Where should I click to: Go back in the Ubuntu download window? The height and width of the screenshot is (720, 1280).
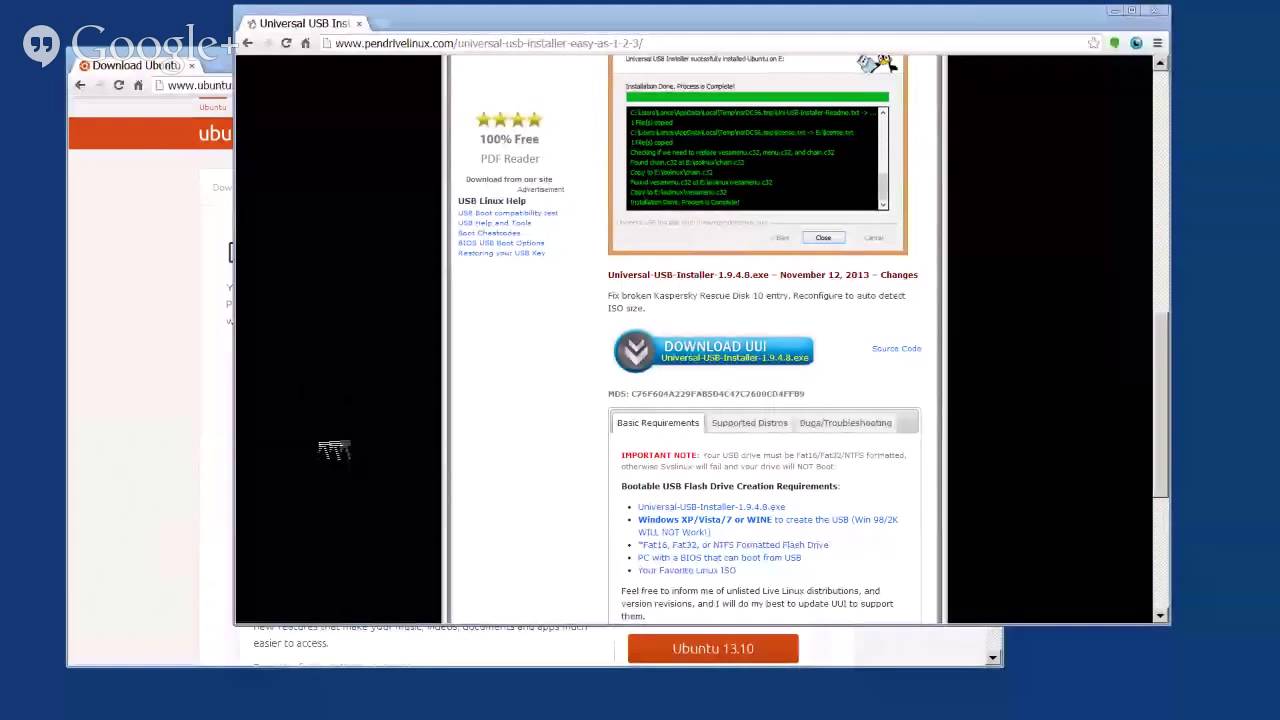click(x=80, y=85)
